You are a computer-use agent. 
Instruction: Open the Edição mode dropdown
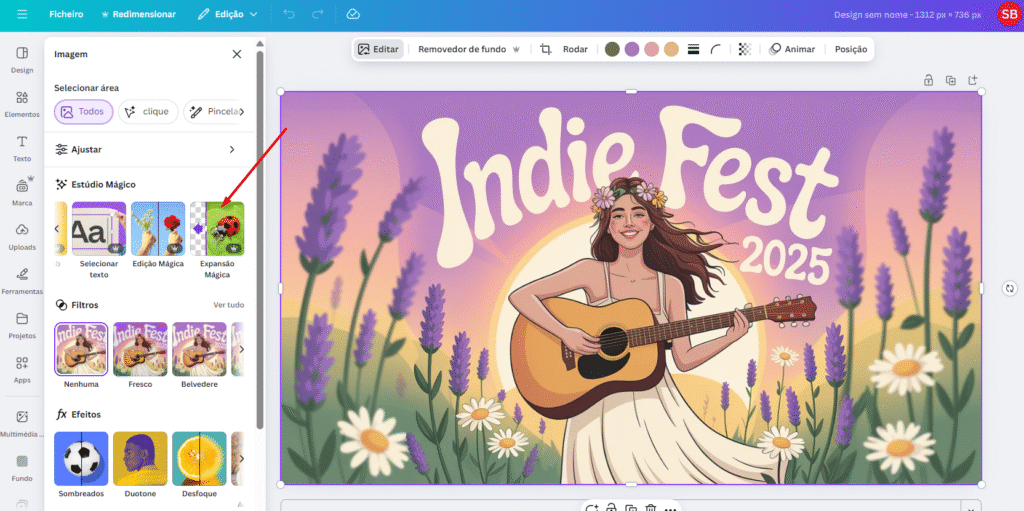coord(228,14)
